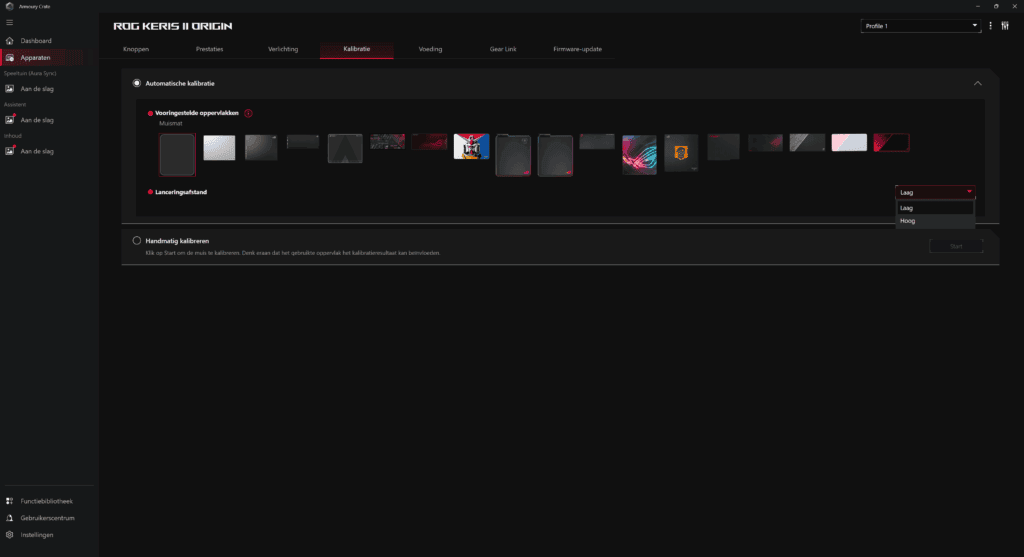
Task: Select the colorful neon ROG mousepad thumbnail
Action: point(639,155)
